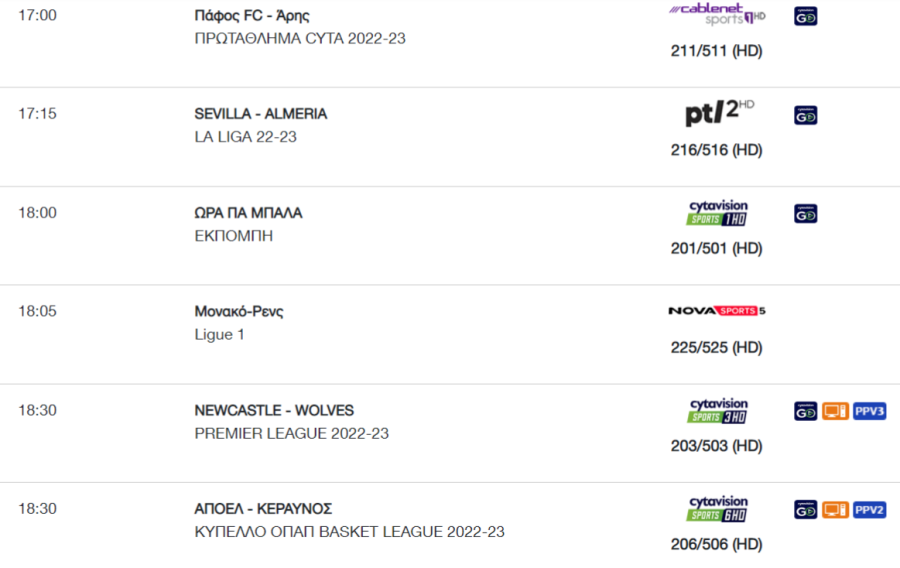This screenshot has width=900, height=568.
Task: Click the Πάφος FC - Άρης match title
Action: [252, 15]
